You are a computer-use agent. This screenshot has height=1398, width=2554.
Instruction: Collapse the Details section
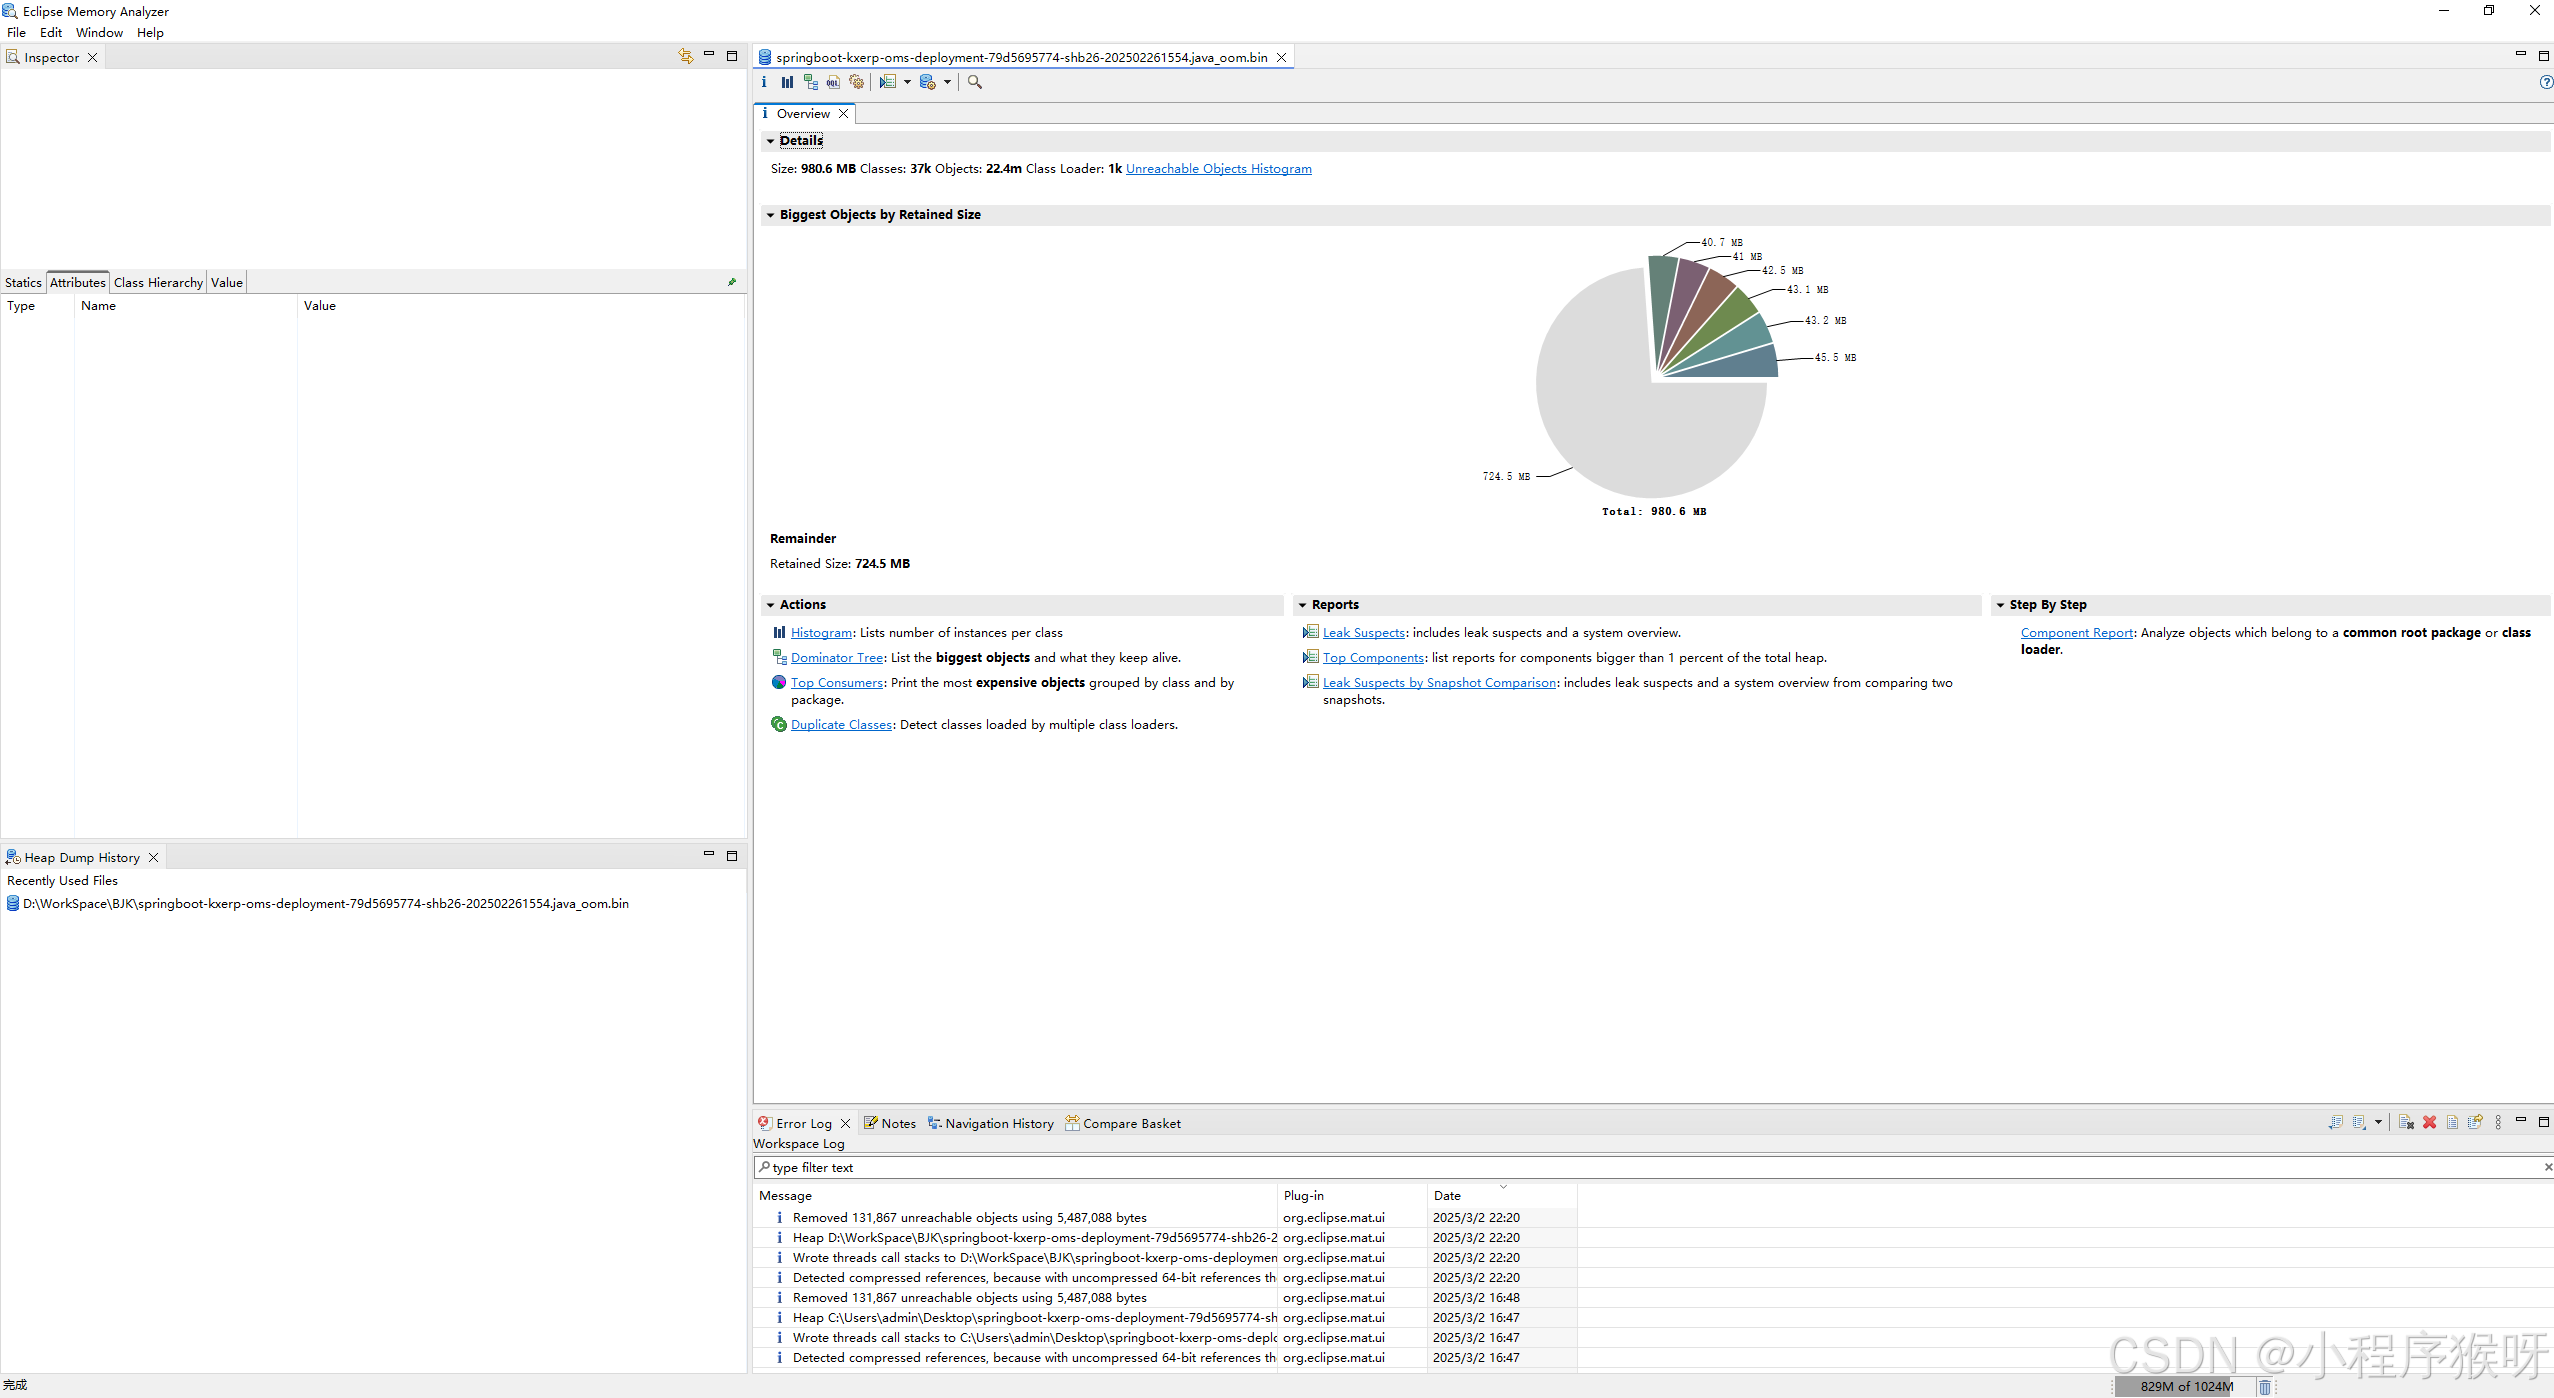click(770, 141)
